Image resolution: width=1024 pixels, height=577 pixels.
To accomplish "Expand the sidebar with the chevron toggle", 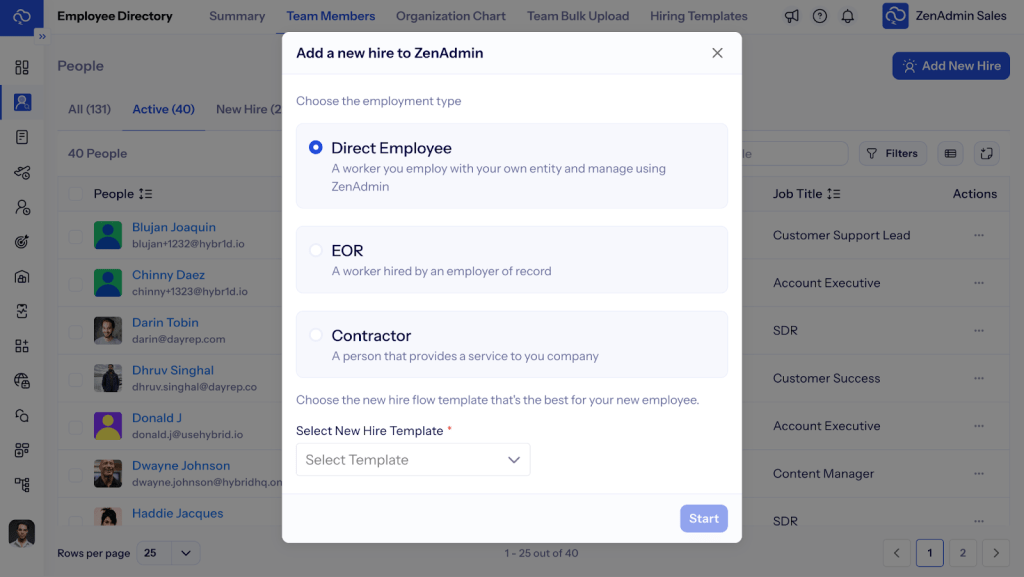I will click(x=42, y=36).
